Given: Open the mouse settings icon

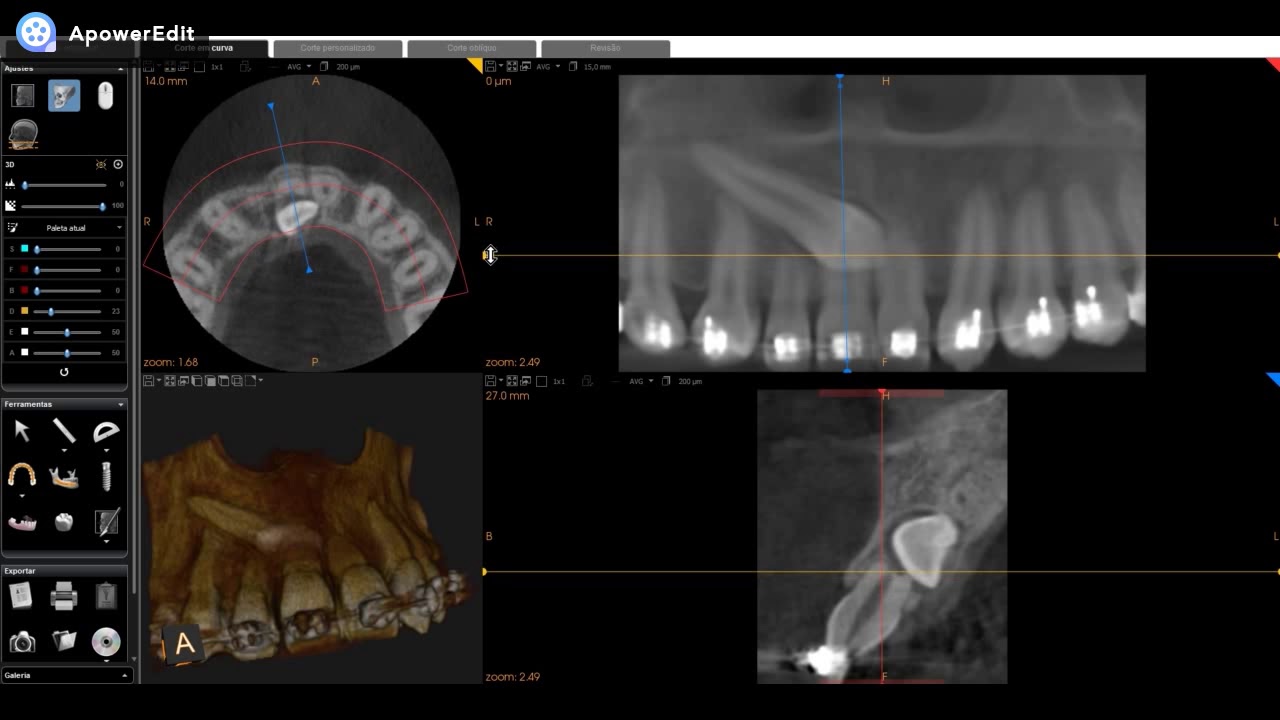Looking at the screenshot, I should click(x=105, y=96).
